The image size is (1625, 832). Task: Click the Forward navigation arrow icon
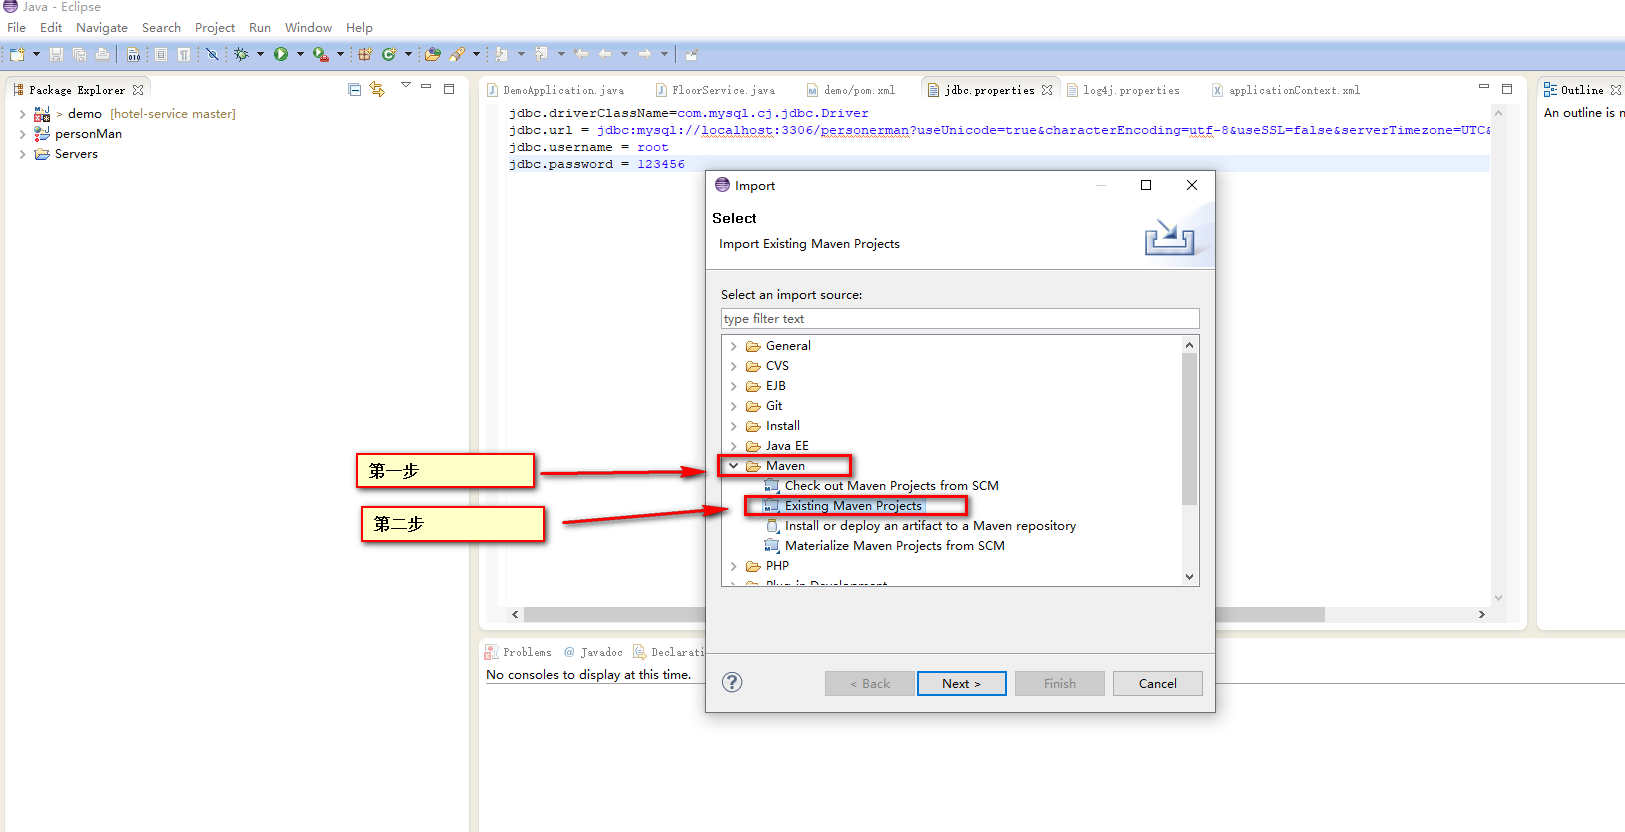pos(645,54)
